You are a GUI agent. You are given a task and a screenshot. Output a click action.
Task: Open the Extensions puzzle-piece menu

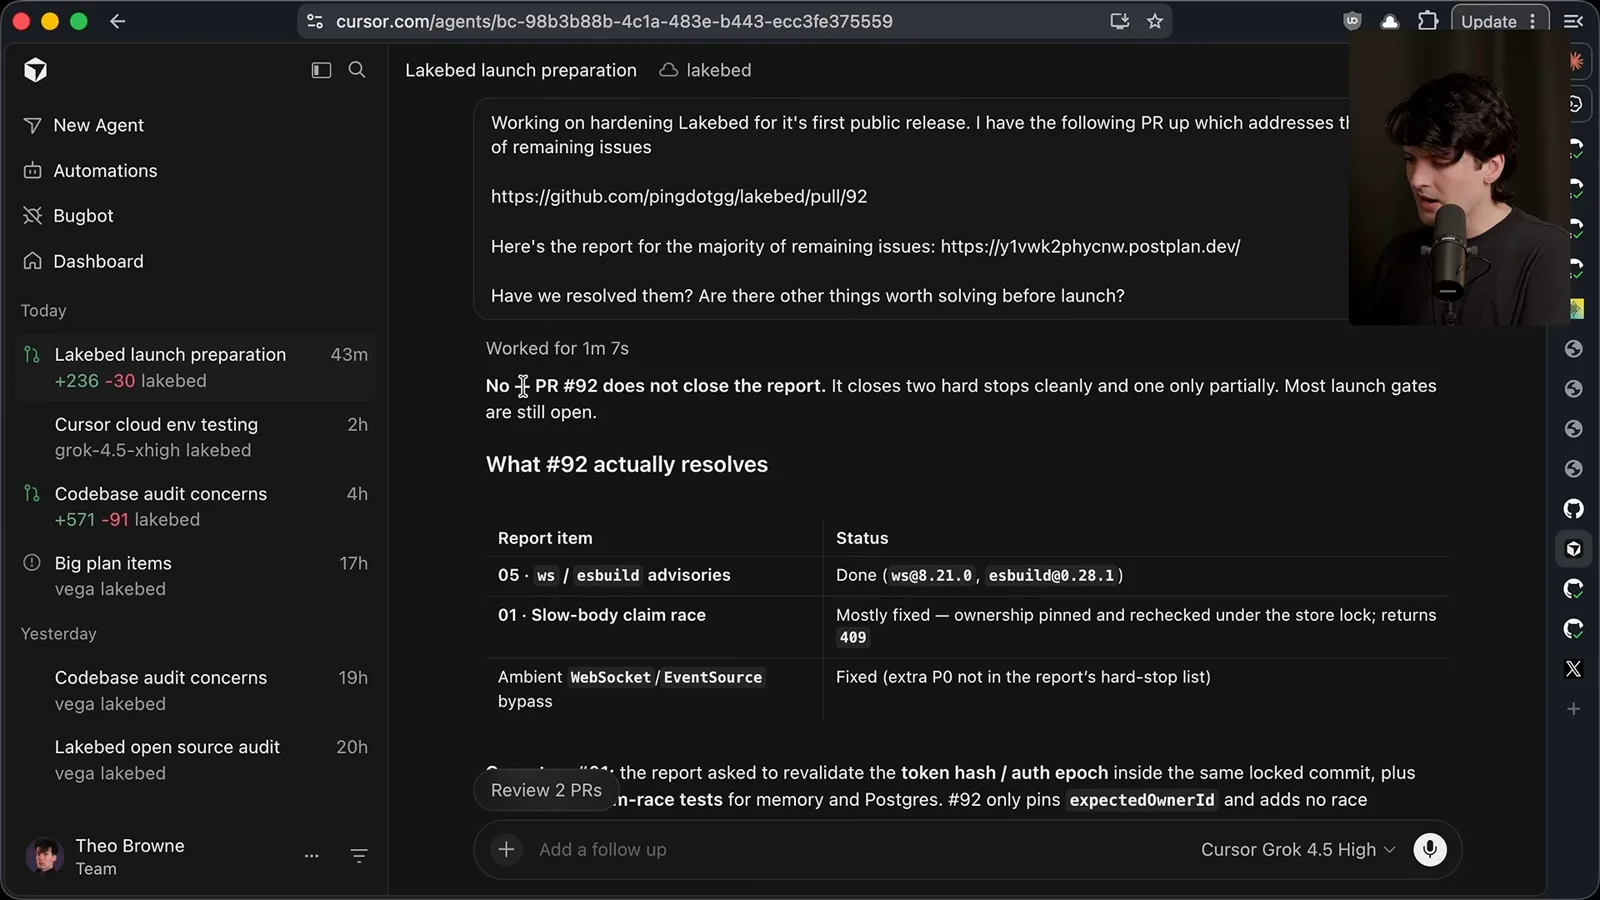pyautogui.click(x=1428, y=21)
